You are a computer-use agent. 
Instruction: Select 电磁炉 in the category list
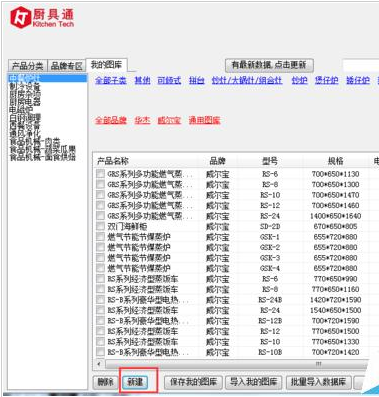pyautogui.click(x=21, y=109)
